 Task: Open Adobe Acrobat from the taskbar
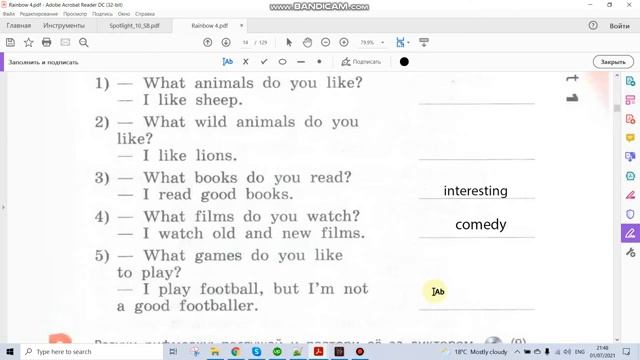318,351
